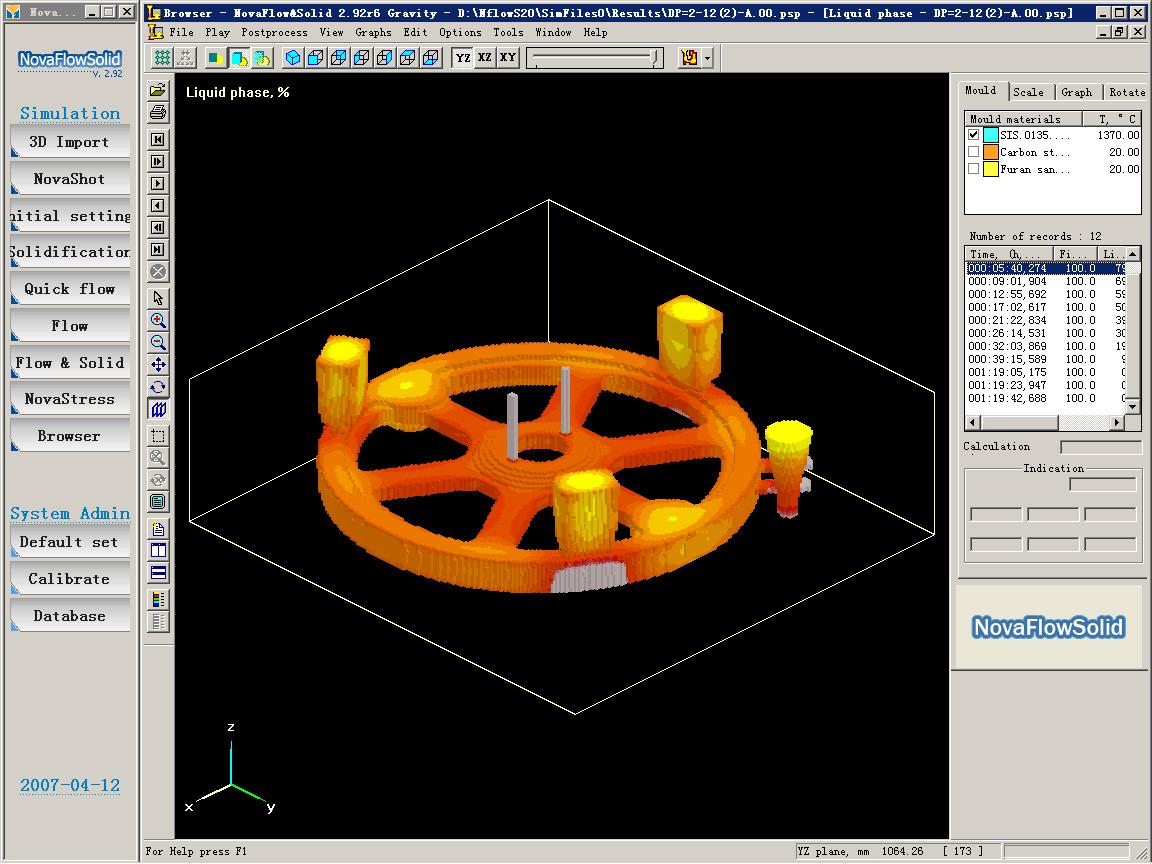Select the last wireframe cube view icon

[431, 57]
